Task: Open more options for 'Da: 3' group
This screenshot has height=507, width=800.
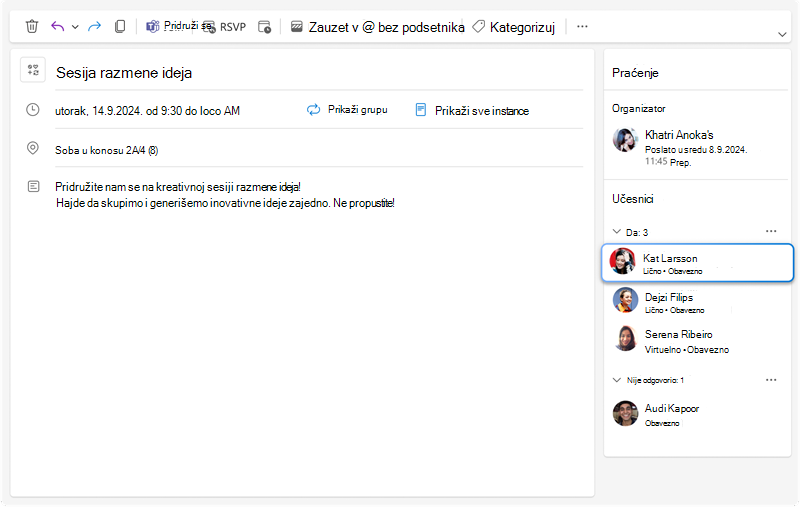Action: point(771,232)
